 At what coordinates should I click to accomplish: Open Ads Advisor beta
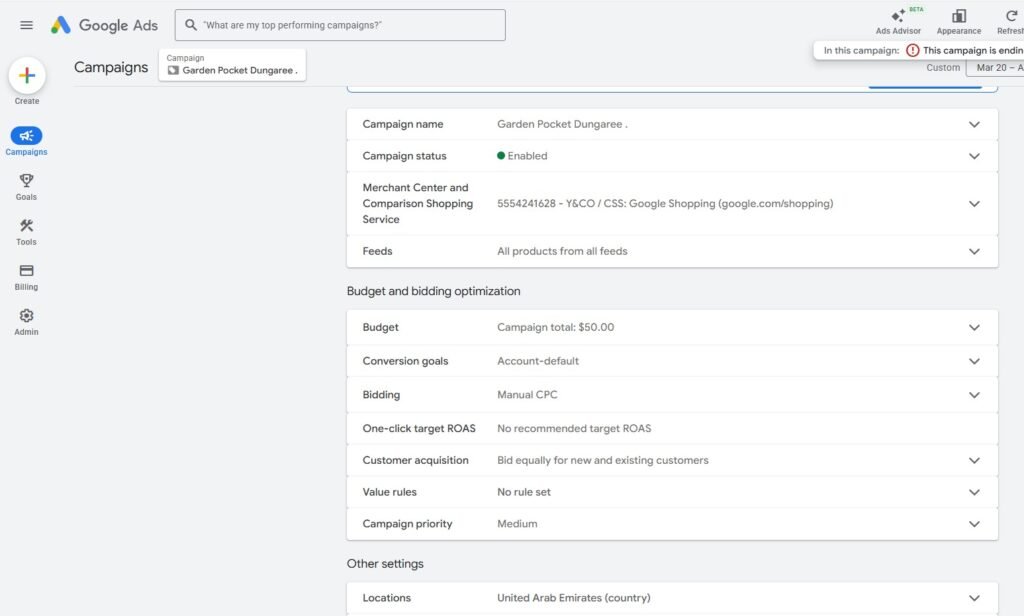tap(899, 22)
